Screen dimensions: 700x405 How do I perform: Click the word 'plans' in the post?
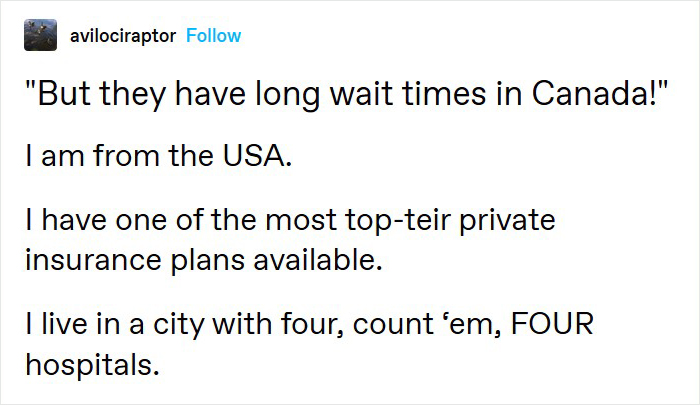208,261
